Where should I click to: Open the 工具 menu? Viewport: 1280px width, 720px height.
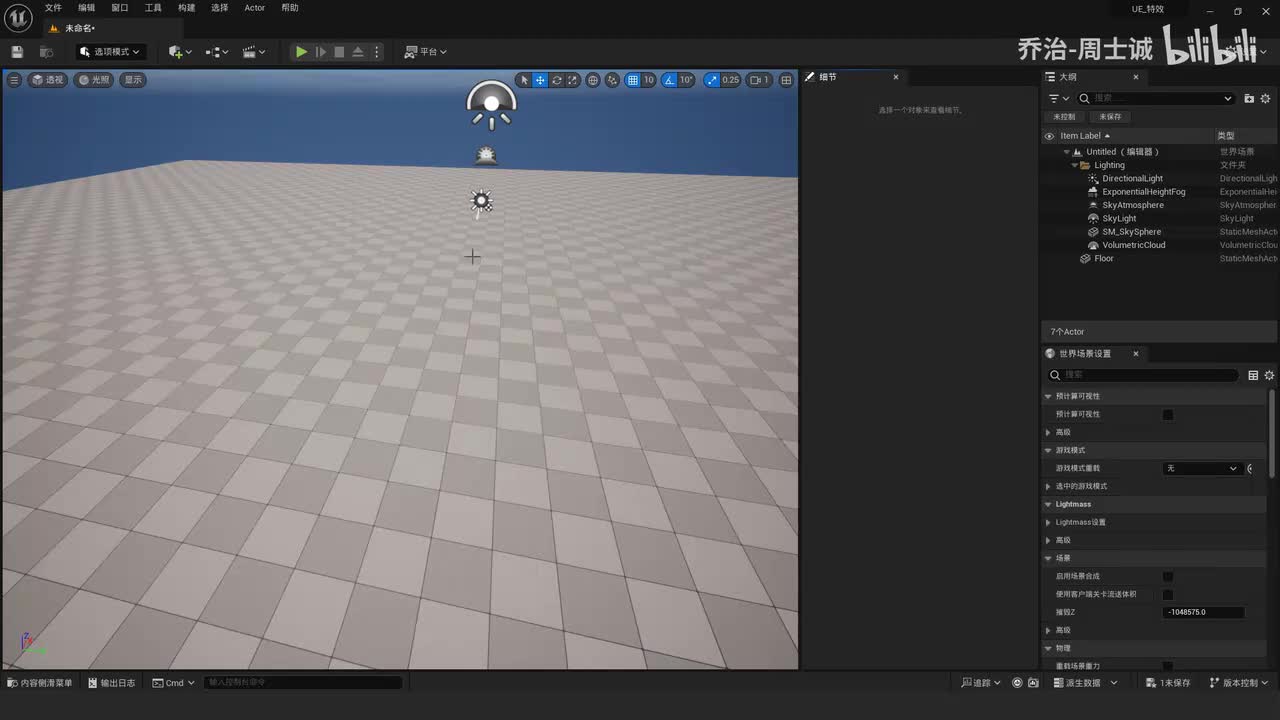pyautogui.click(x=153, y=8)
